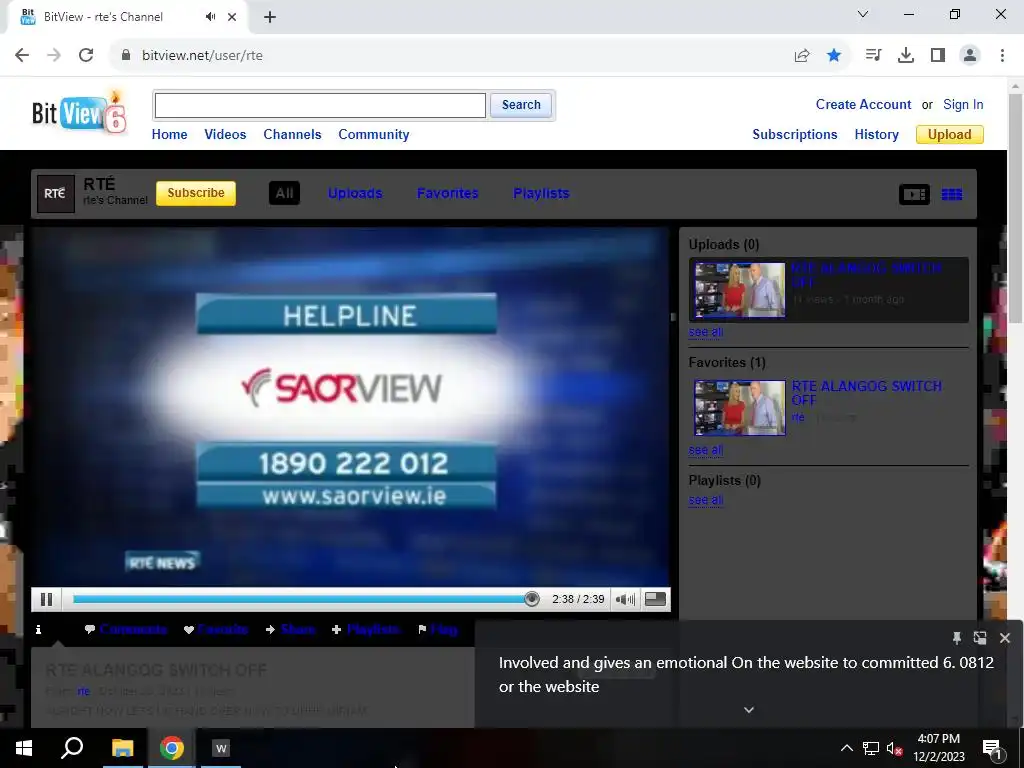Open RTE ALANGOG SWITCH OFF title in Favorites

[867, 392]
